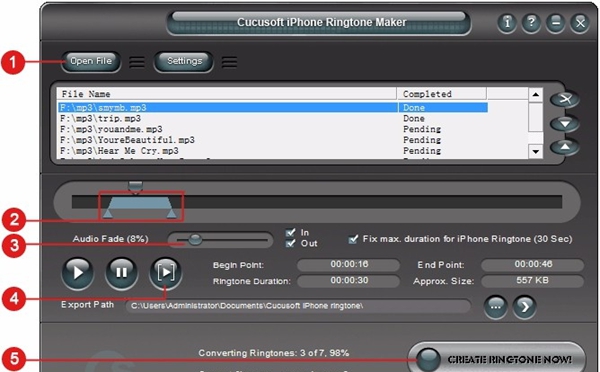Select the F:\mp3\Hear Me Cry.mp3 row
The height and width of the screenshot is (372, 600).
272,150
